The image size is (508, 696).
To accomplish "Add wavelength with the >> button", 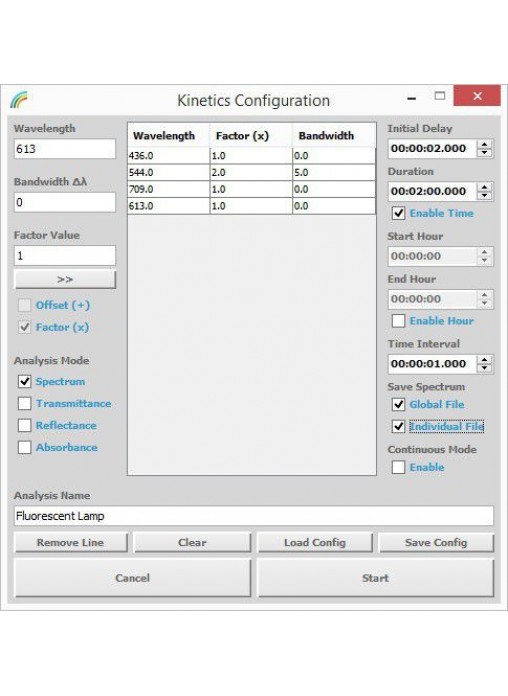I will [65, 280].
